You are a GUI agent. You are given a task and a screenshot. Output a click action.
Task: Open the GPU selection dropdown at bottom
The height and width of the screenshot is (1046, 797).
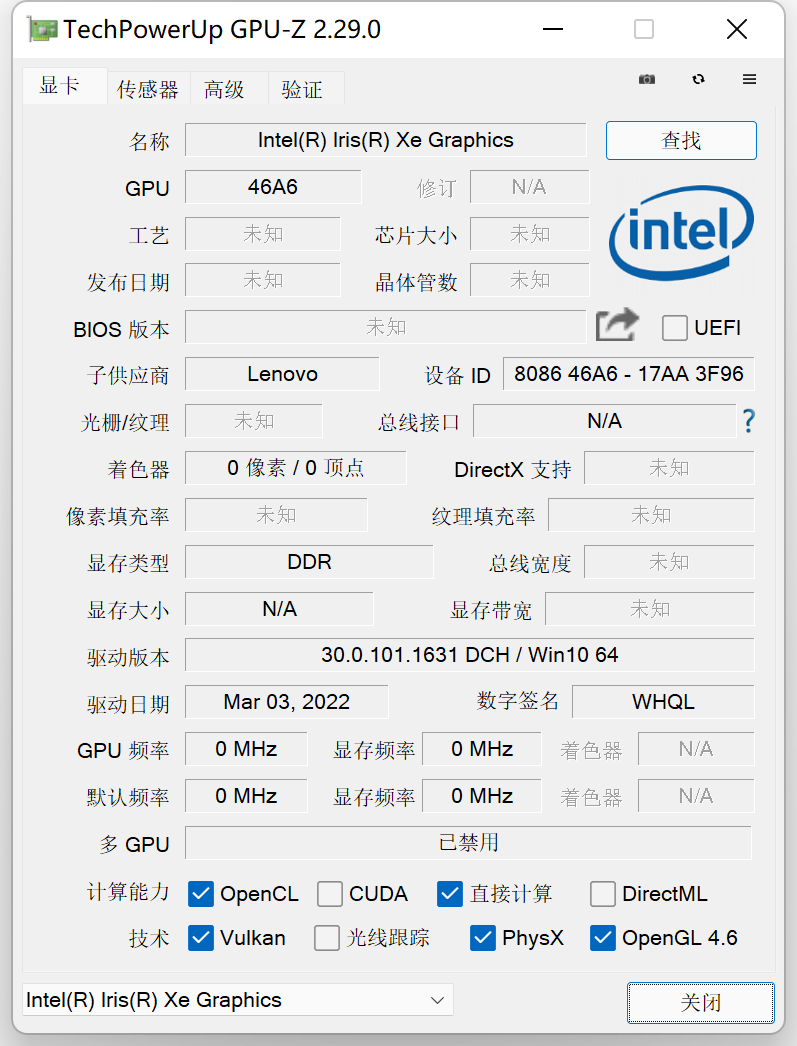click(238, 1000)
